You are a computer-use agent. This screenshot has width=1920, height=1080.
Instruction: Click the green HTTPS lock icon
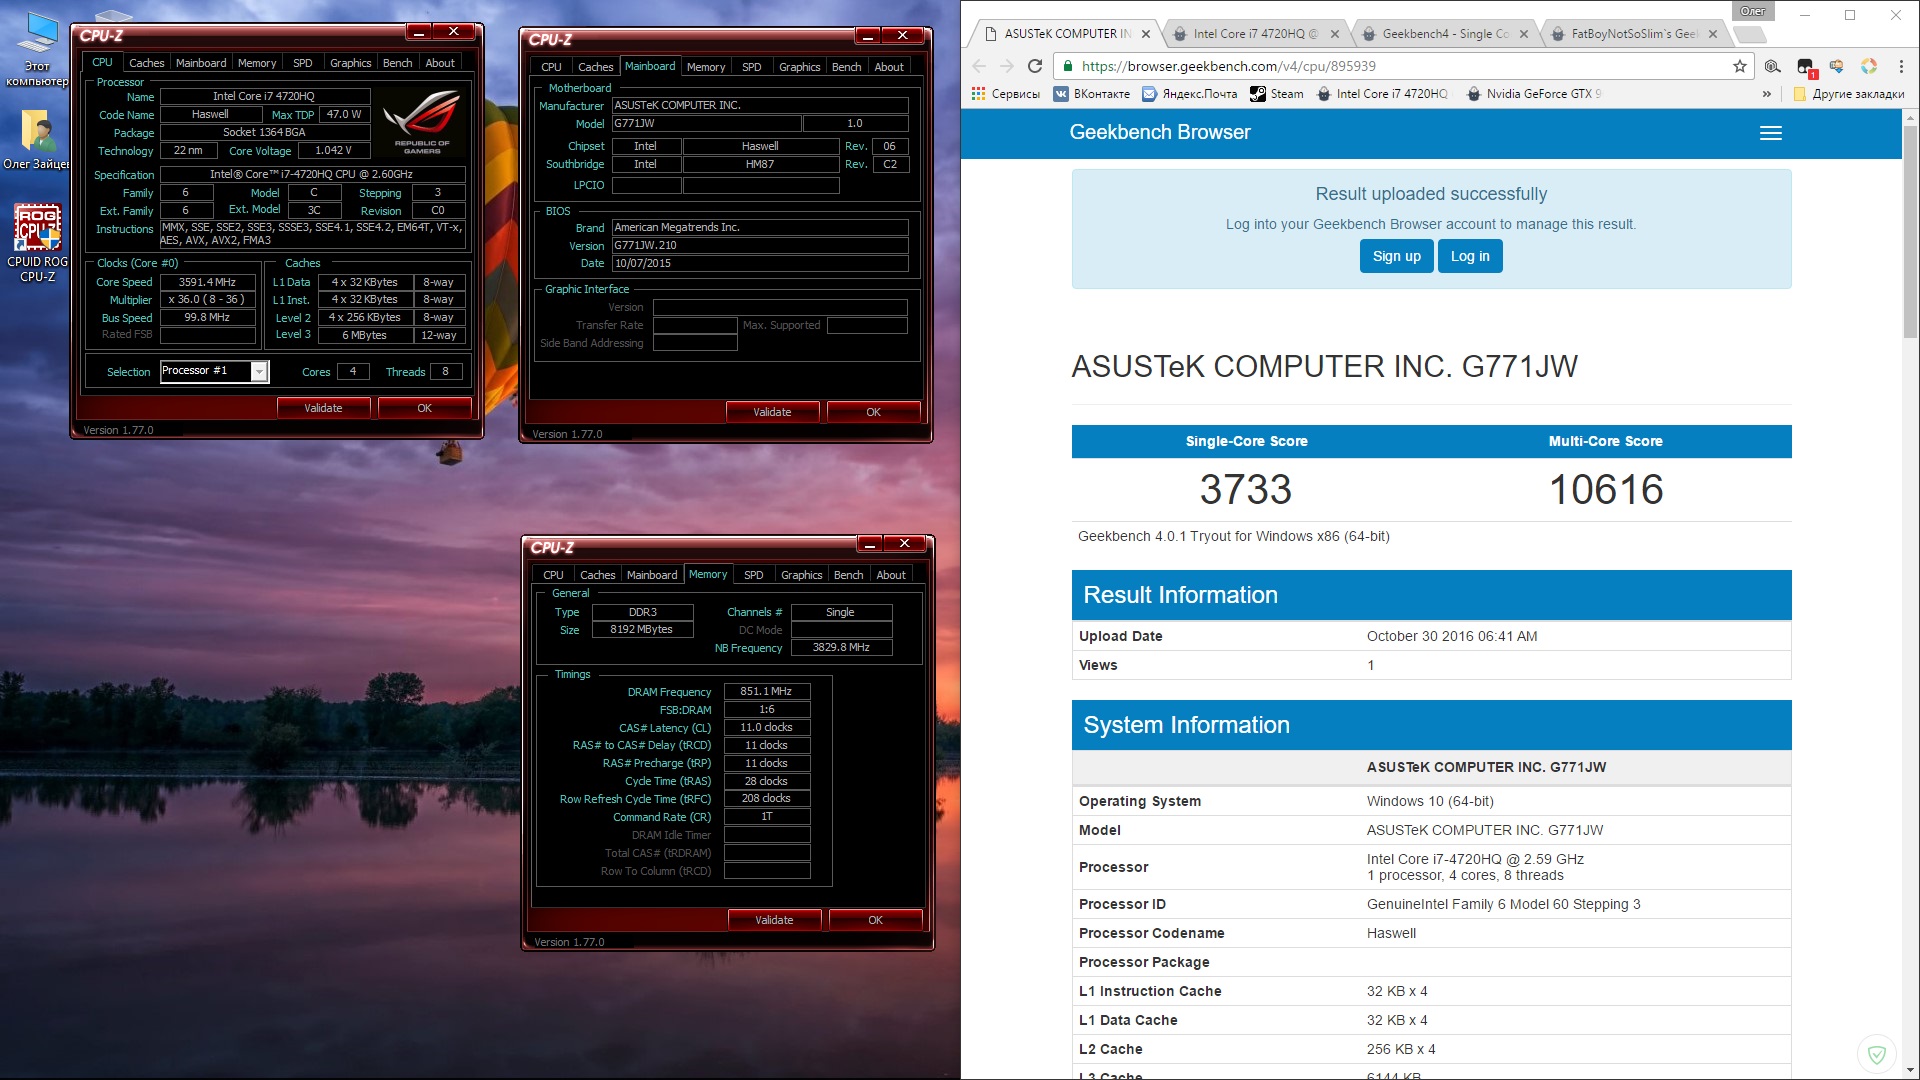point(1068,66)
